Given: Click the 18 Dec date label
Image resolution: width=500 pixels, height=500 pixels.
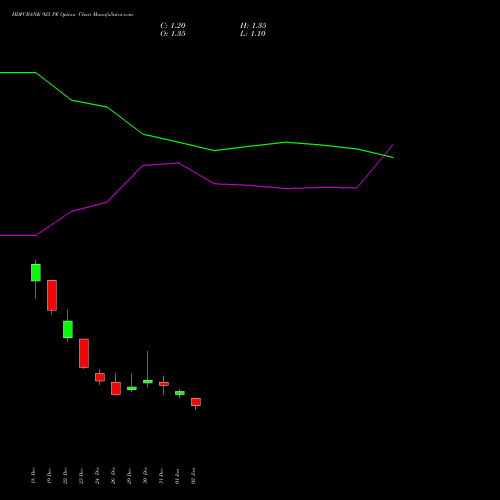Looking at the screenshot, I should tap(33, 476).
